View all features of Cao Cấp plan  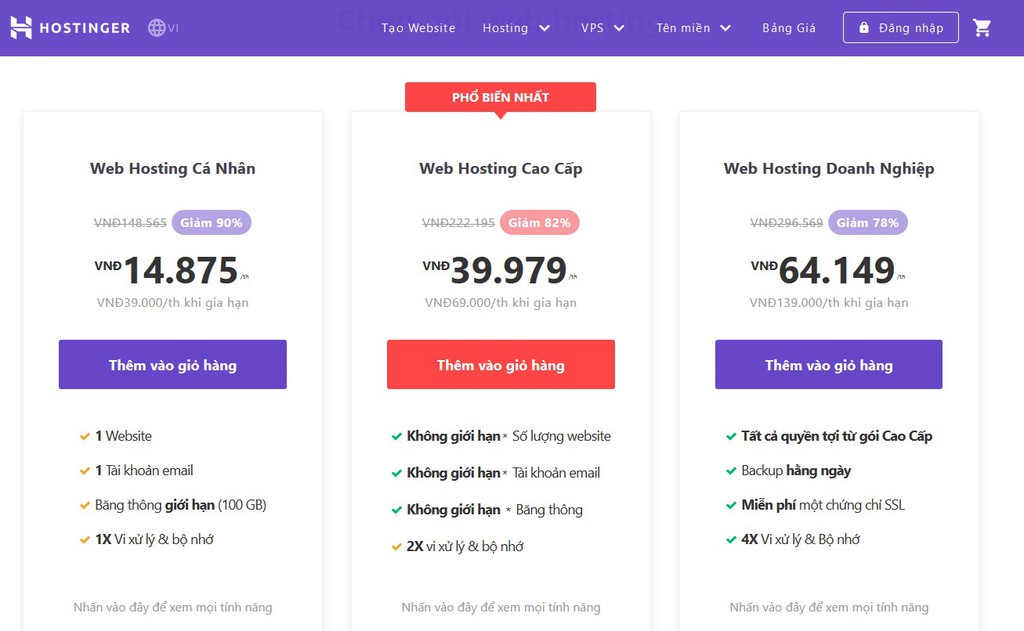click(501, 607)
